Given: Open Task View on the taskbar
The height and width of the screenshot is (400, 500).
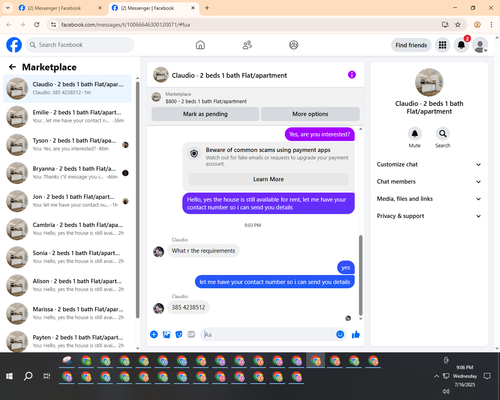Looking at the screenshot, I should click(47, 376).
